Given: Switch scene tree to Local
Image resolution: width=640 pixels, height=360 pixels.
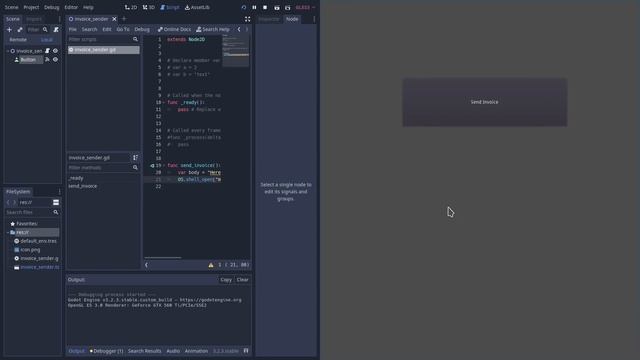Looking at the screenshot, I should pyautogui.click(x=47, y=40).
